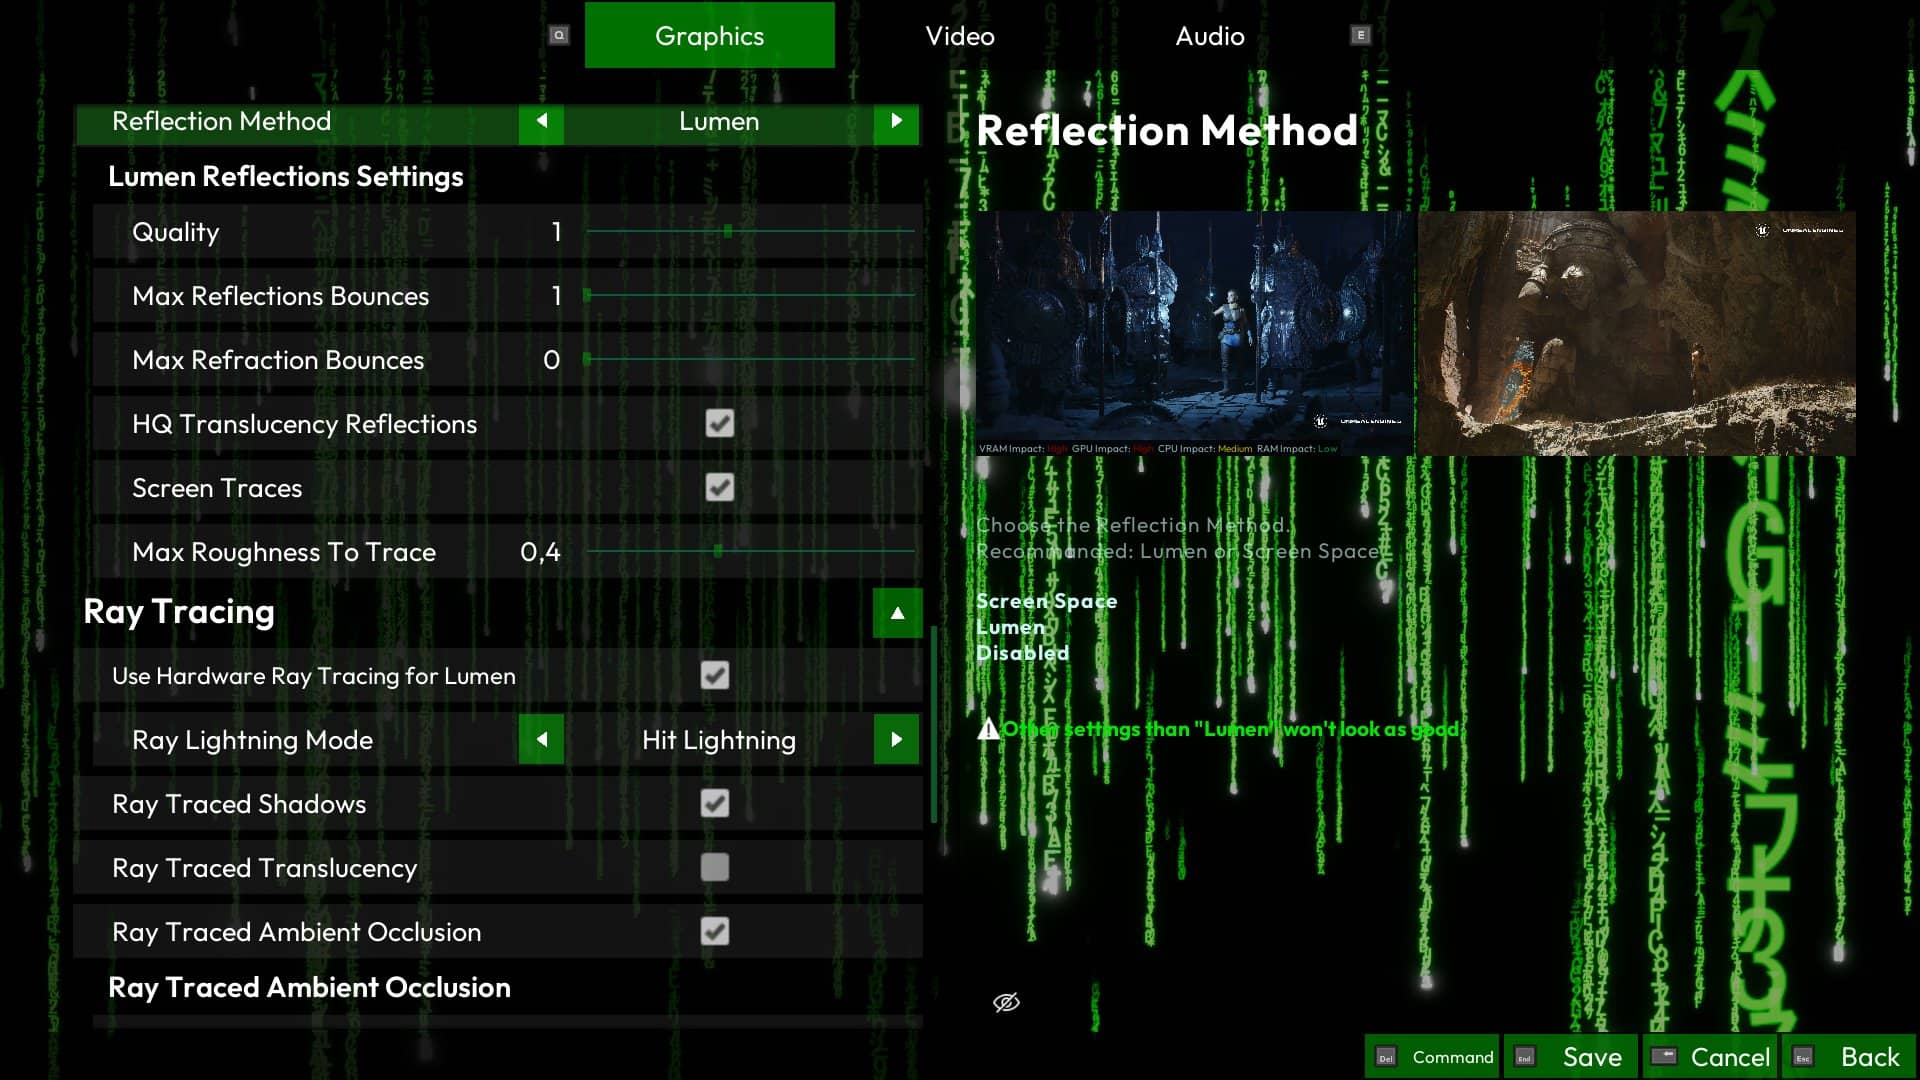Screen dimensions: 1920x1080
Task: Adjust the Quality slider
Action: pyautogui.click(x=750, y=231)
